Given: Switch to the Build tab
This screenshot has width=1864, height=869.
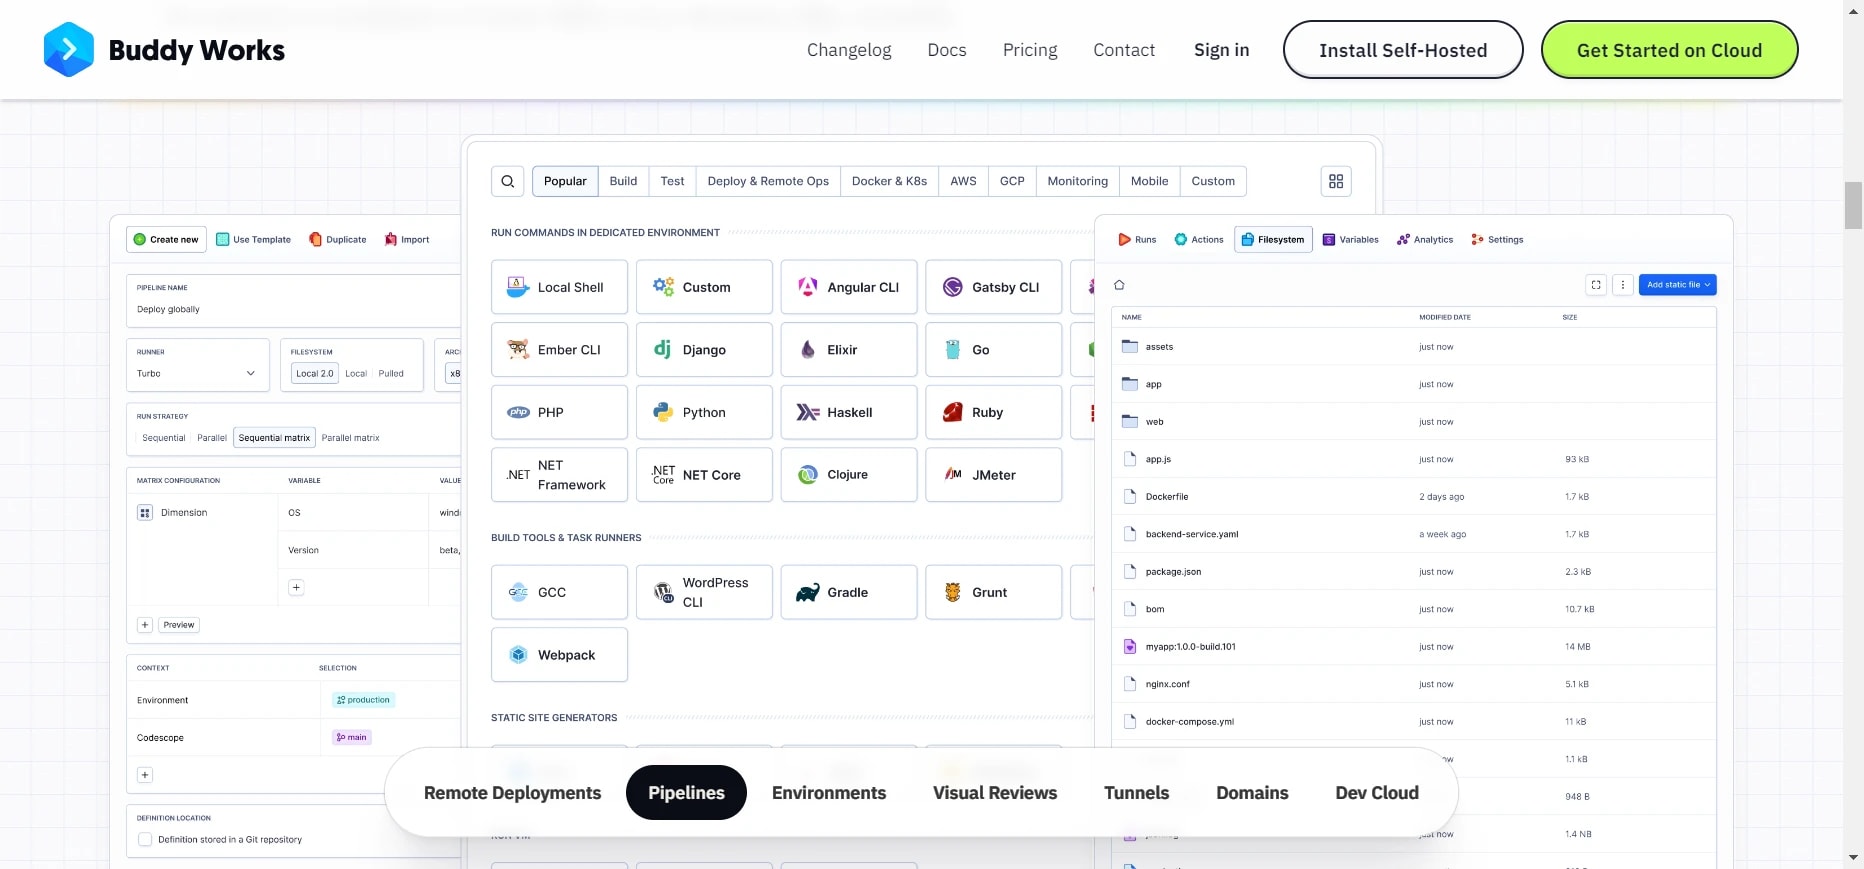Looking at the screenshot, I should [623, 181].
